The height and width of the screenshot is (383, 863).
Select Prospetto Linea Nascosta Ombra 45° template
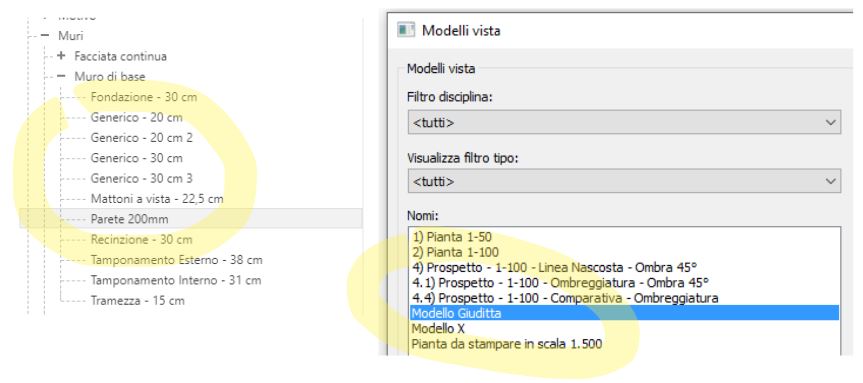[x=554, y=267]
